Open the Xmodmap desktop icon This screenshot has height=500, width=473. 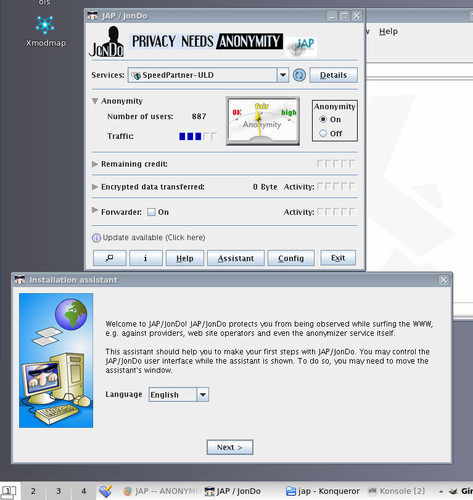pyautogui.click(x=46, y=31)
